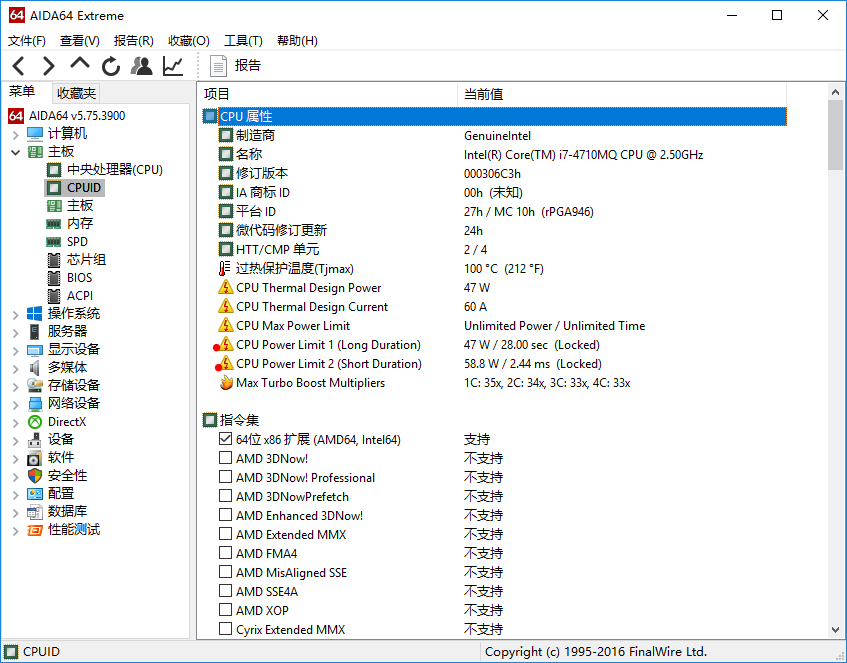
Task: Expand the 操作系统 tree node
Action: click(16, 314)
